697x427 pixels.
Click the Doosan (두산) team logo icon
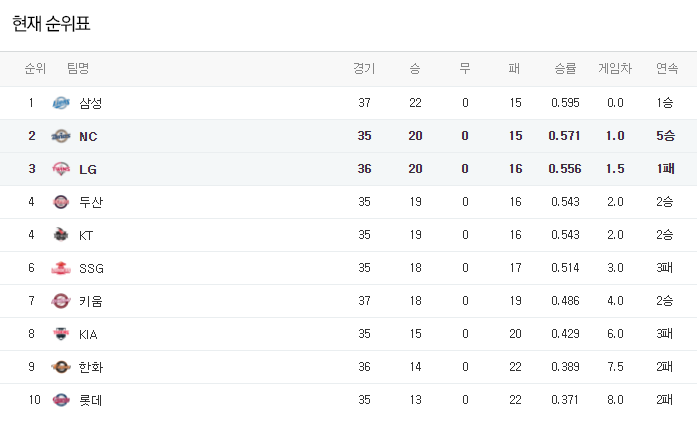[x=61, y=202]
